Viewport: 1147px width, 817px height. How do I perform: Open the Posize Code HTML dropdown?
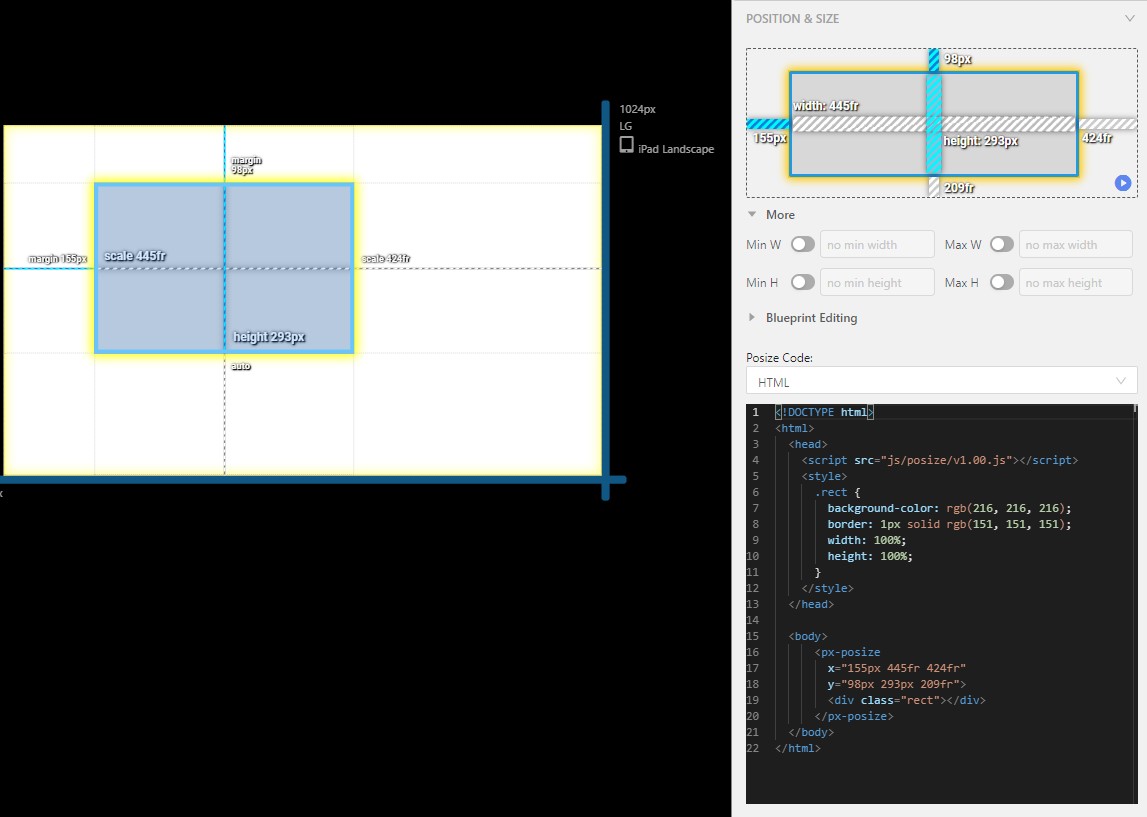tap(941, 382)
